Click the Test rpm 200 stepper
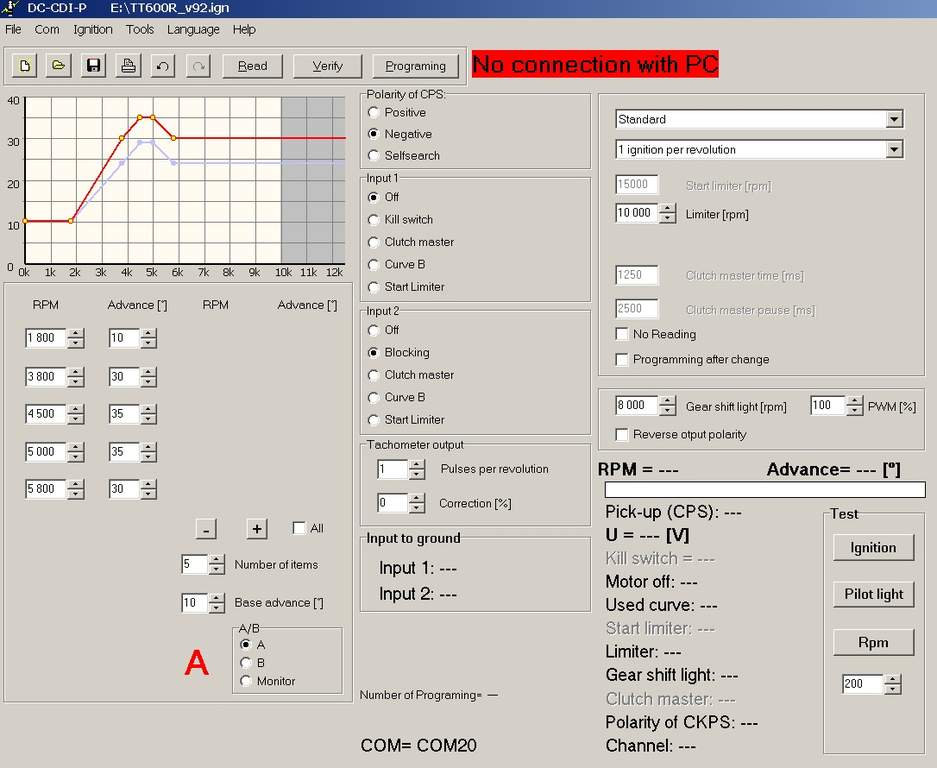Image resolution: width=937 pixels, height=768 pixels. [893, 684]
